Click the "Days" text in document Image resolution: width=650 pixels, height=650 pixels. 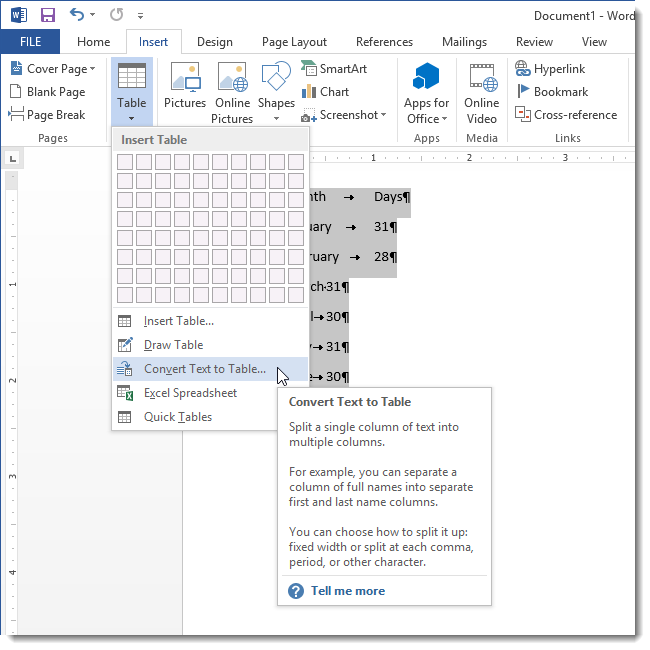[388, 196]
